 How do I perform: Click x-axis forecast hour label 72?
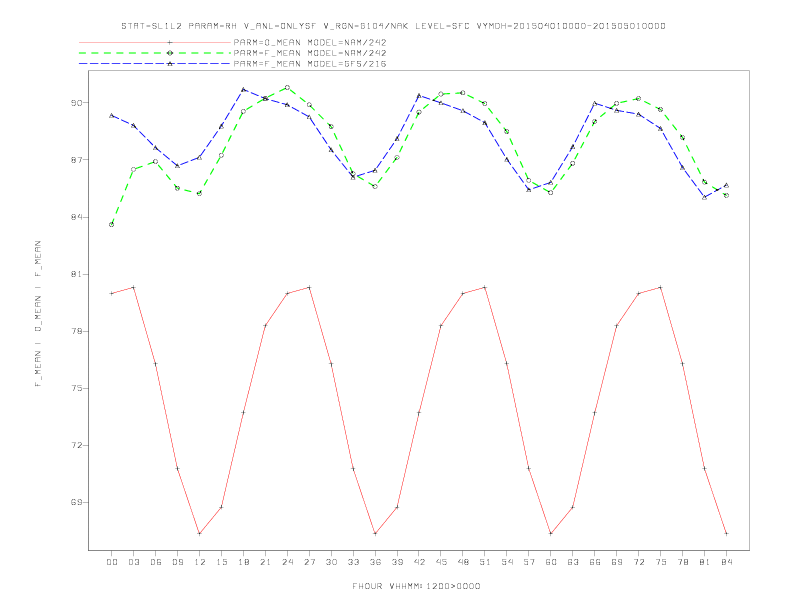tap(638, 562)
